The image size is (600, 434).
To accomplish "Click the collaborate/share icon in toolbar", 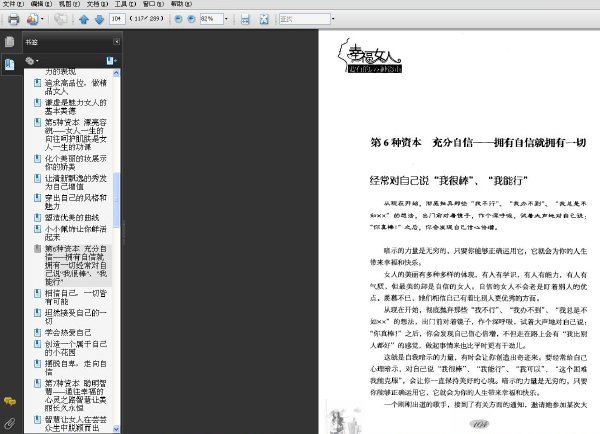I will (x=33, y=19).
